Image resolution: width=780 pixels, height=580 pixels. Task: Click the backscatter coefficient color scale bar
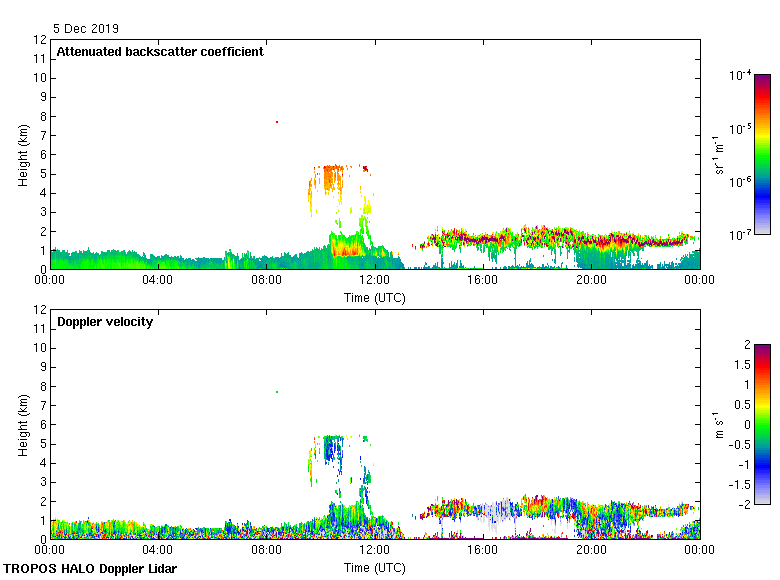tap(761, 153)
